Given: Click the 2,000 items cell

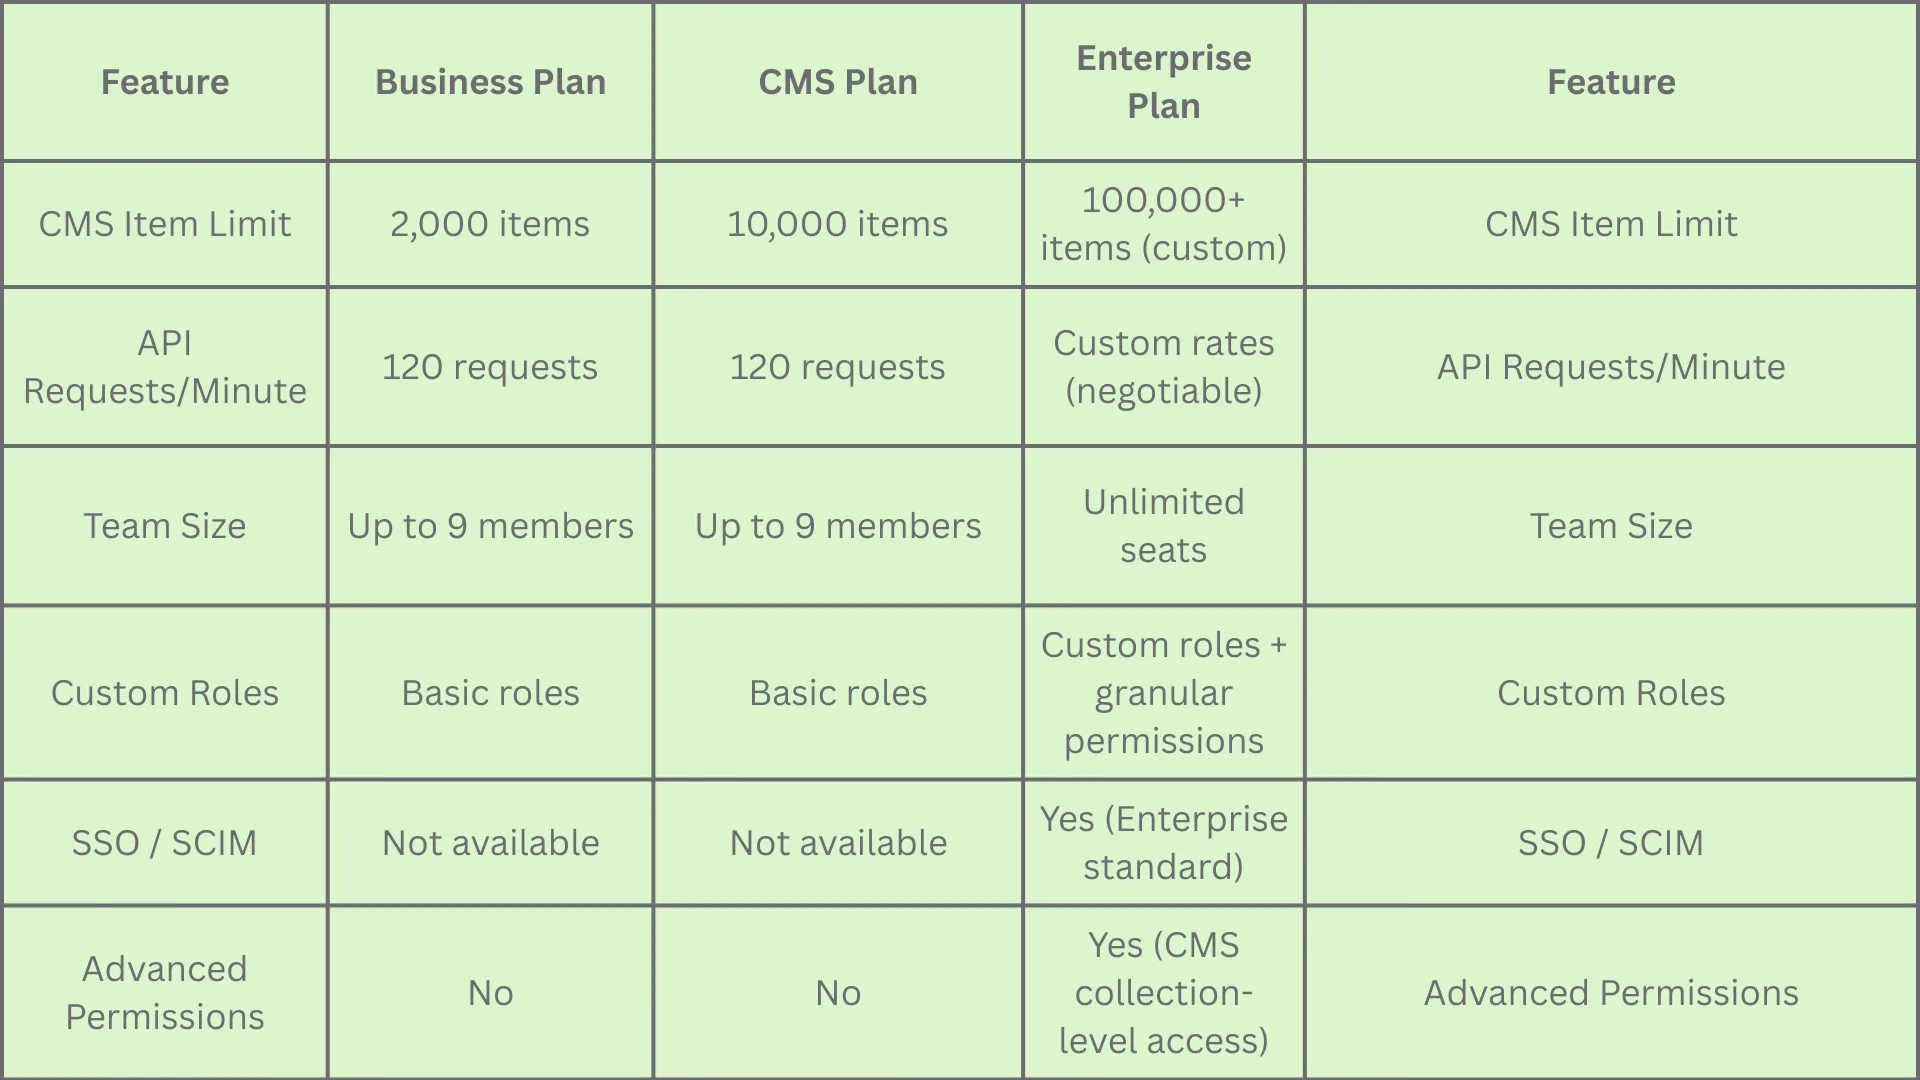Looking at the screenshot, I should 490,224.
